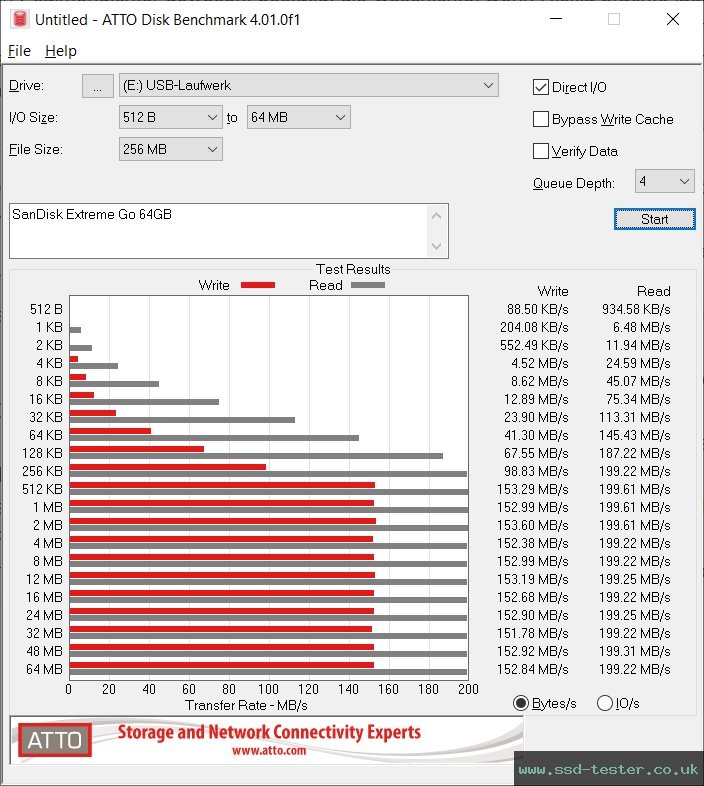The width and height of the screenshot is (704, 786).
Task: Click the Transfer Rate - MB/s axis label
Action: tap(246, 705)
